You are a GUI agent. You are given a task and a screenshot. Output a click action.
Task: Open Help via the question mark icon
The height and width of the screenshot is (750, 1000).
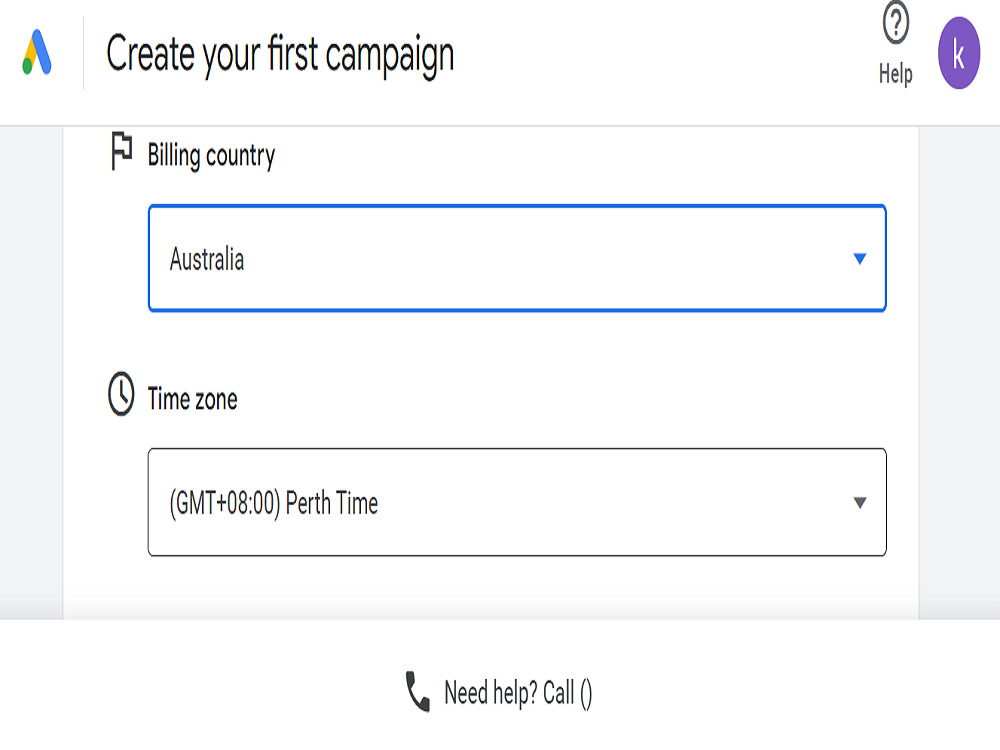tap(895, 23)
